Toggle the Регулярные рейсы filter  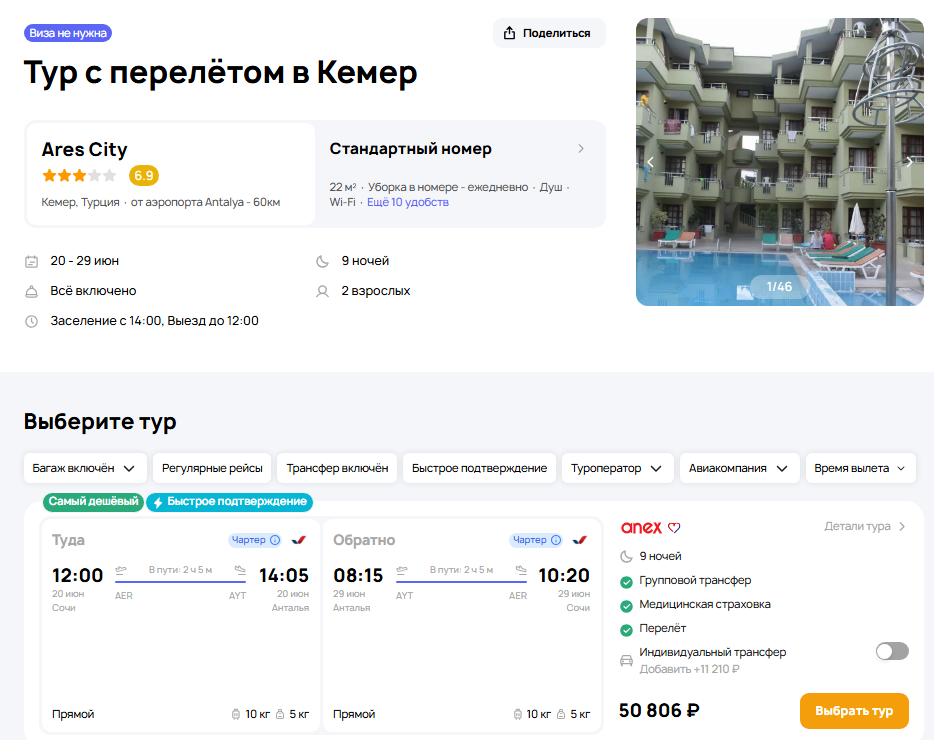pos(212,468)
